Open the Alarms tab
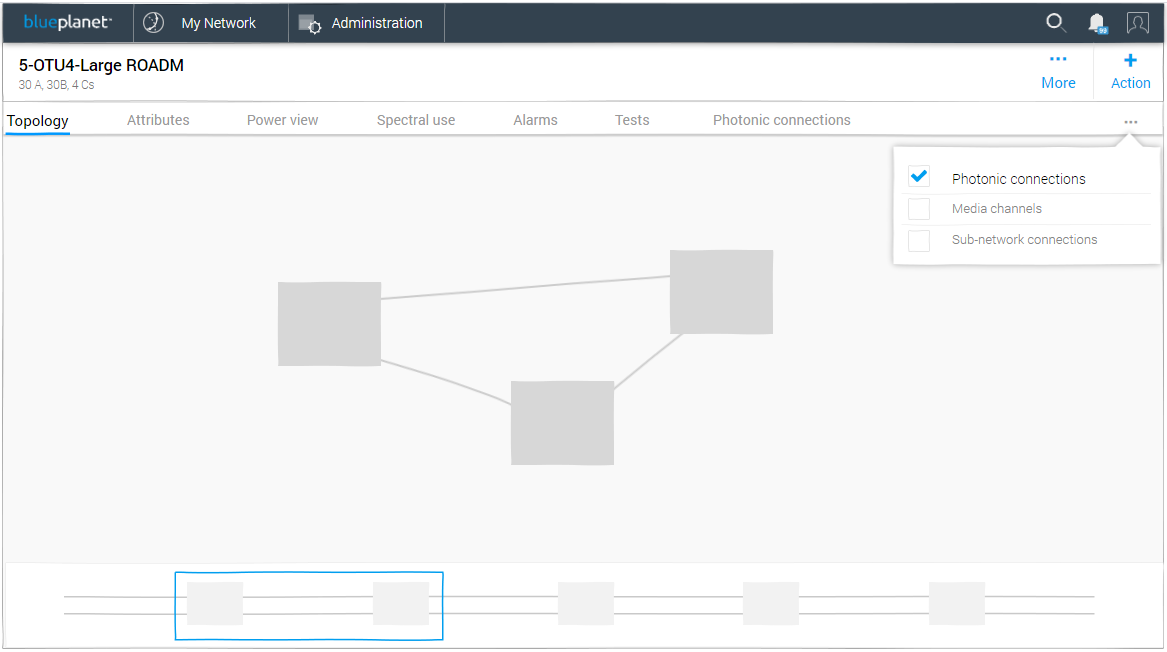The image size is (1167, 652). point(535,120)
